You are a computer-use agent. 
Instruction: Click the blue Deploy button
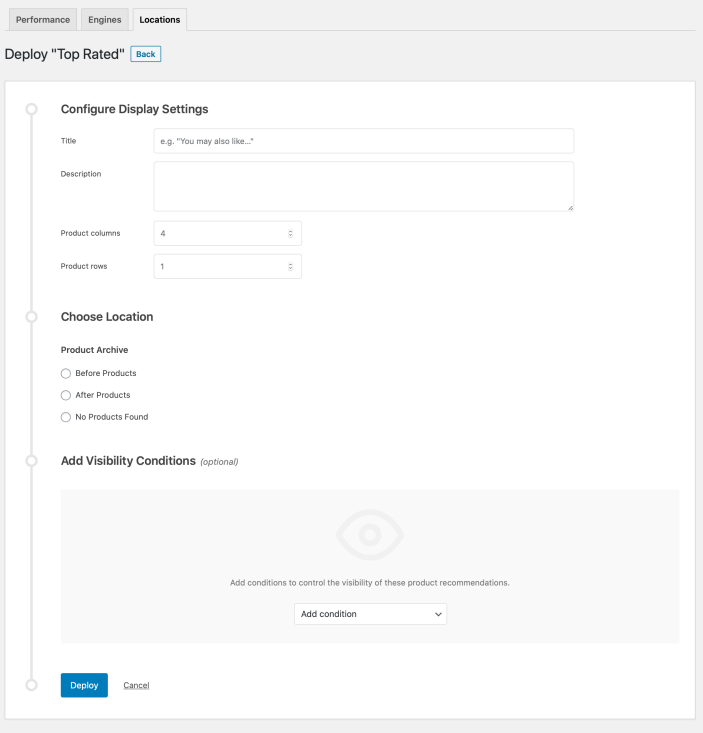point(84,685)
